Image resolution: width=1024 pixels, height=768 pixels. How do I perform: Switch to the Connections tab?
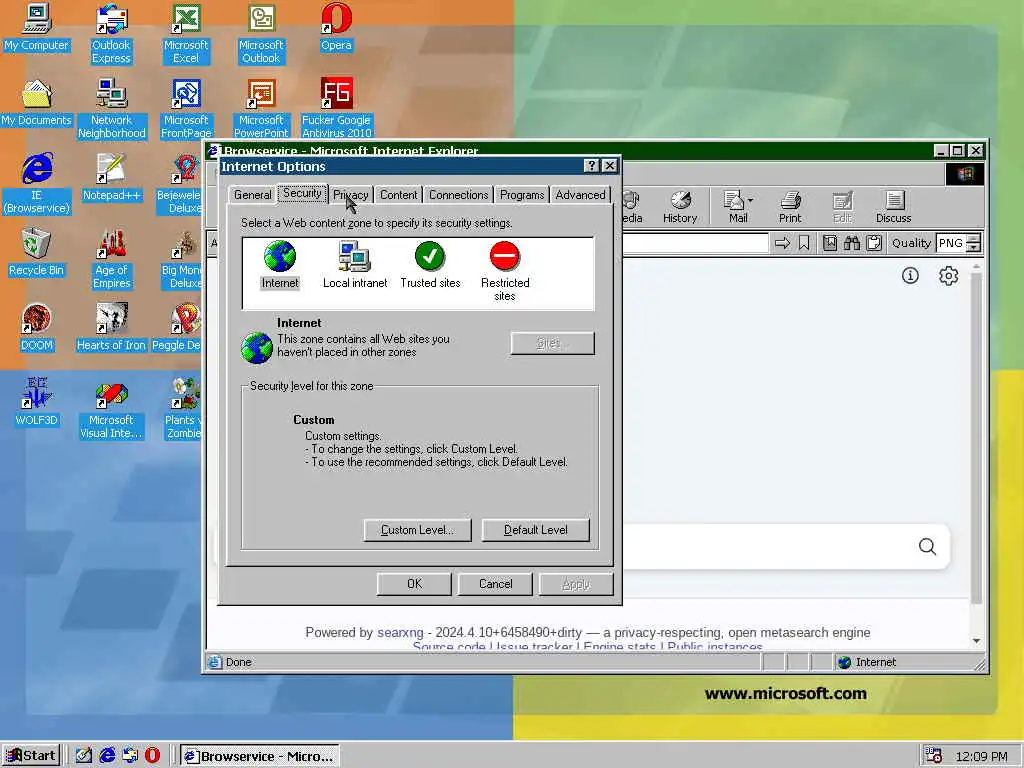tap(458, 195)
